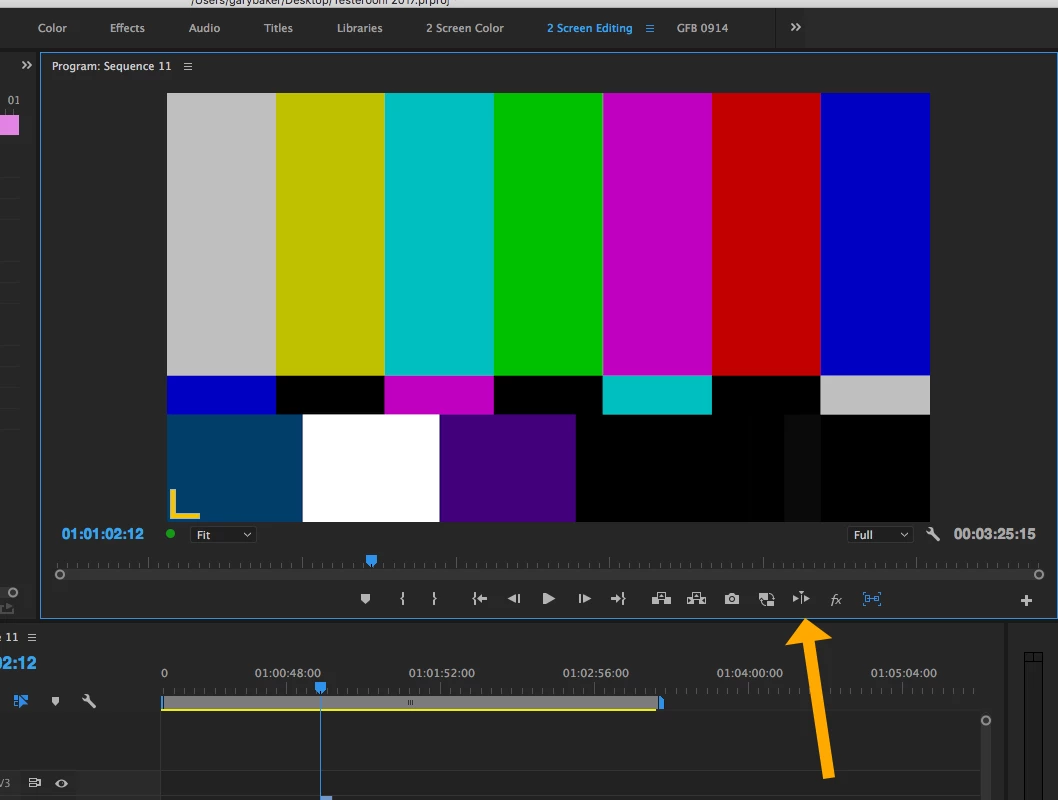Open Program monitor settings wrench

932,534
